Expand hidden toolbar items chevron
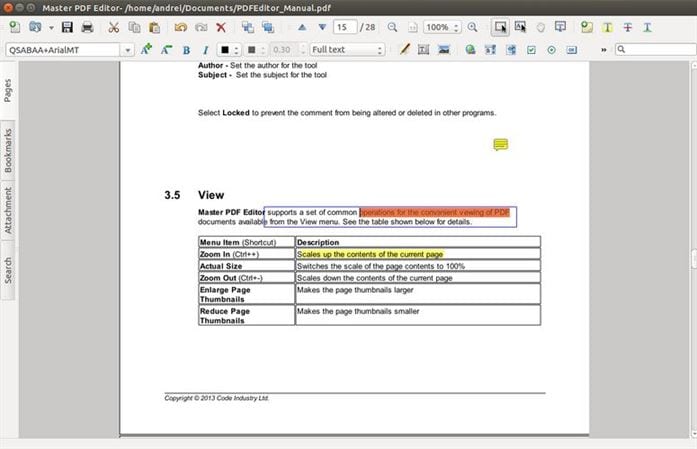The height and width of the screenshot is (449, 697). tap(604, 50)
